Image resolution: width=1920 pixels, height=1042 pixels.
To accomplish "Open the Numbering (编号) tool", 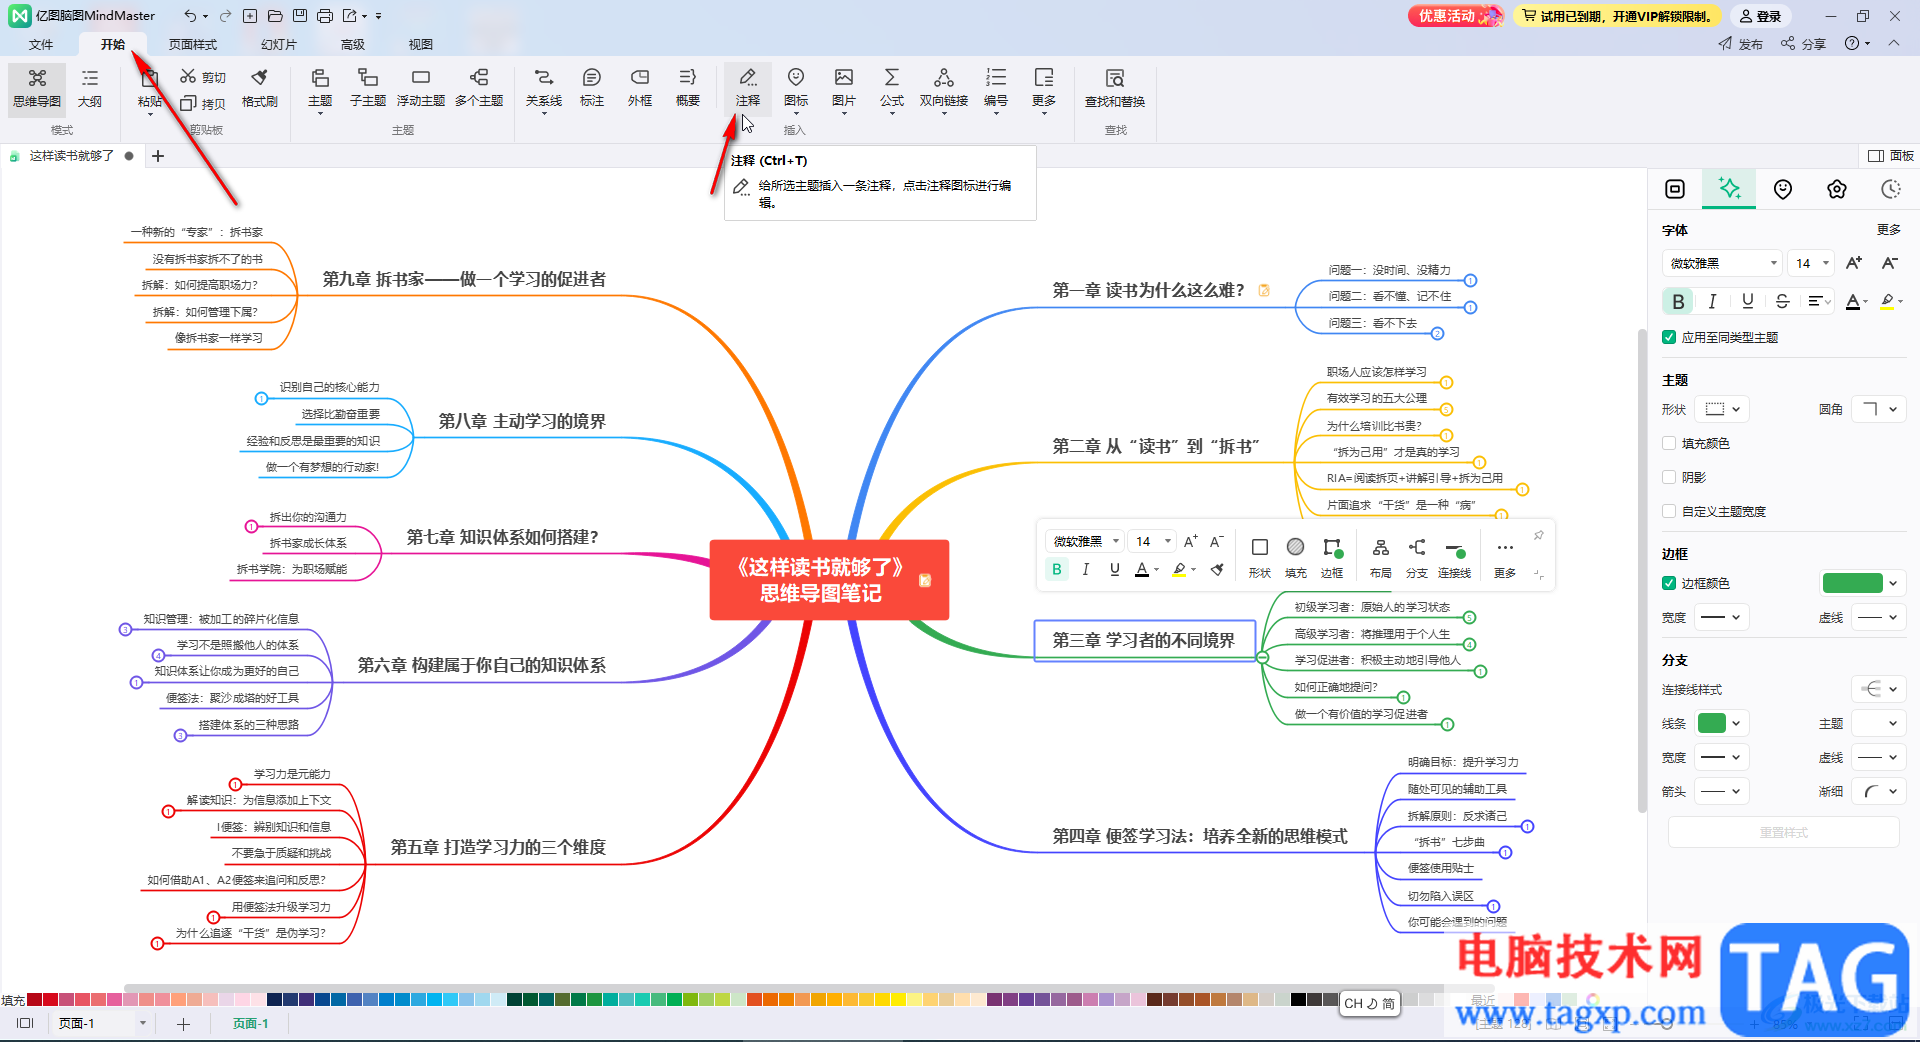I will 996,88.
